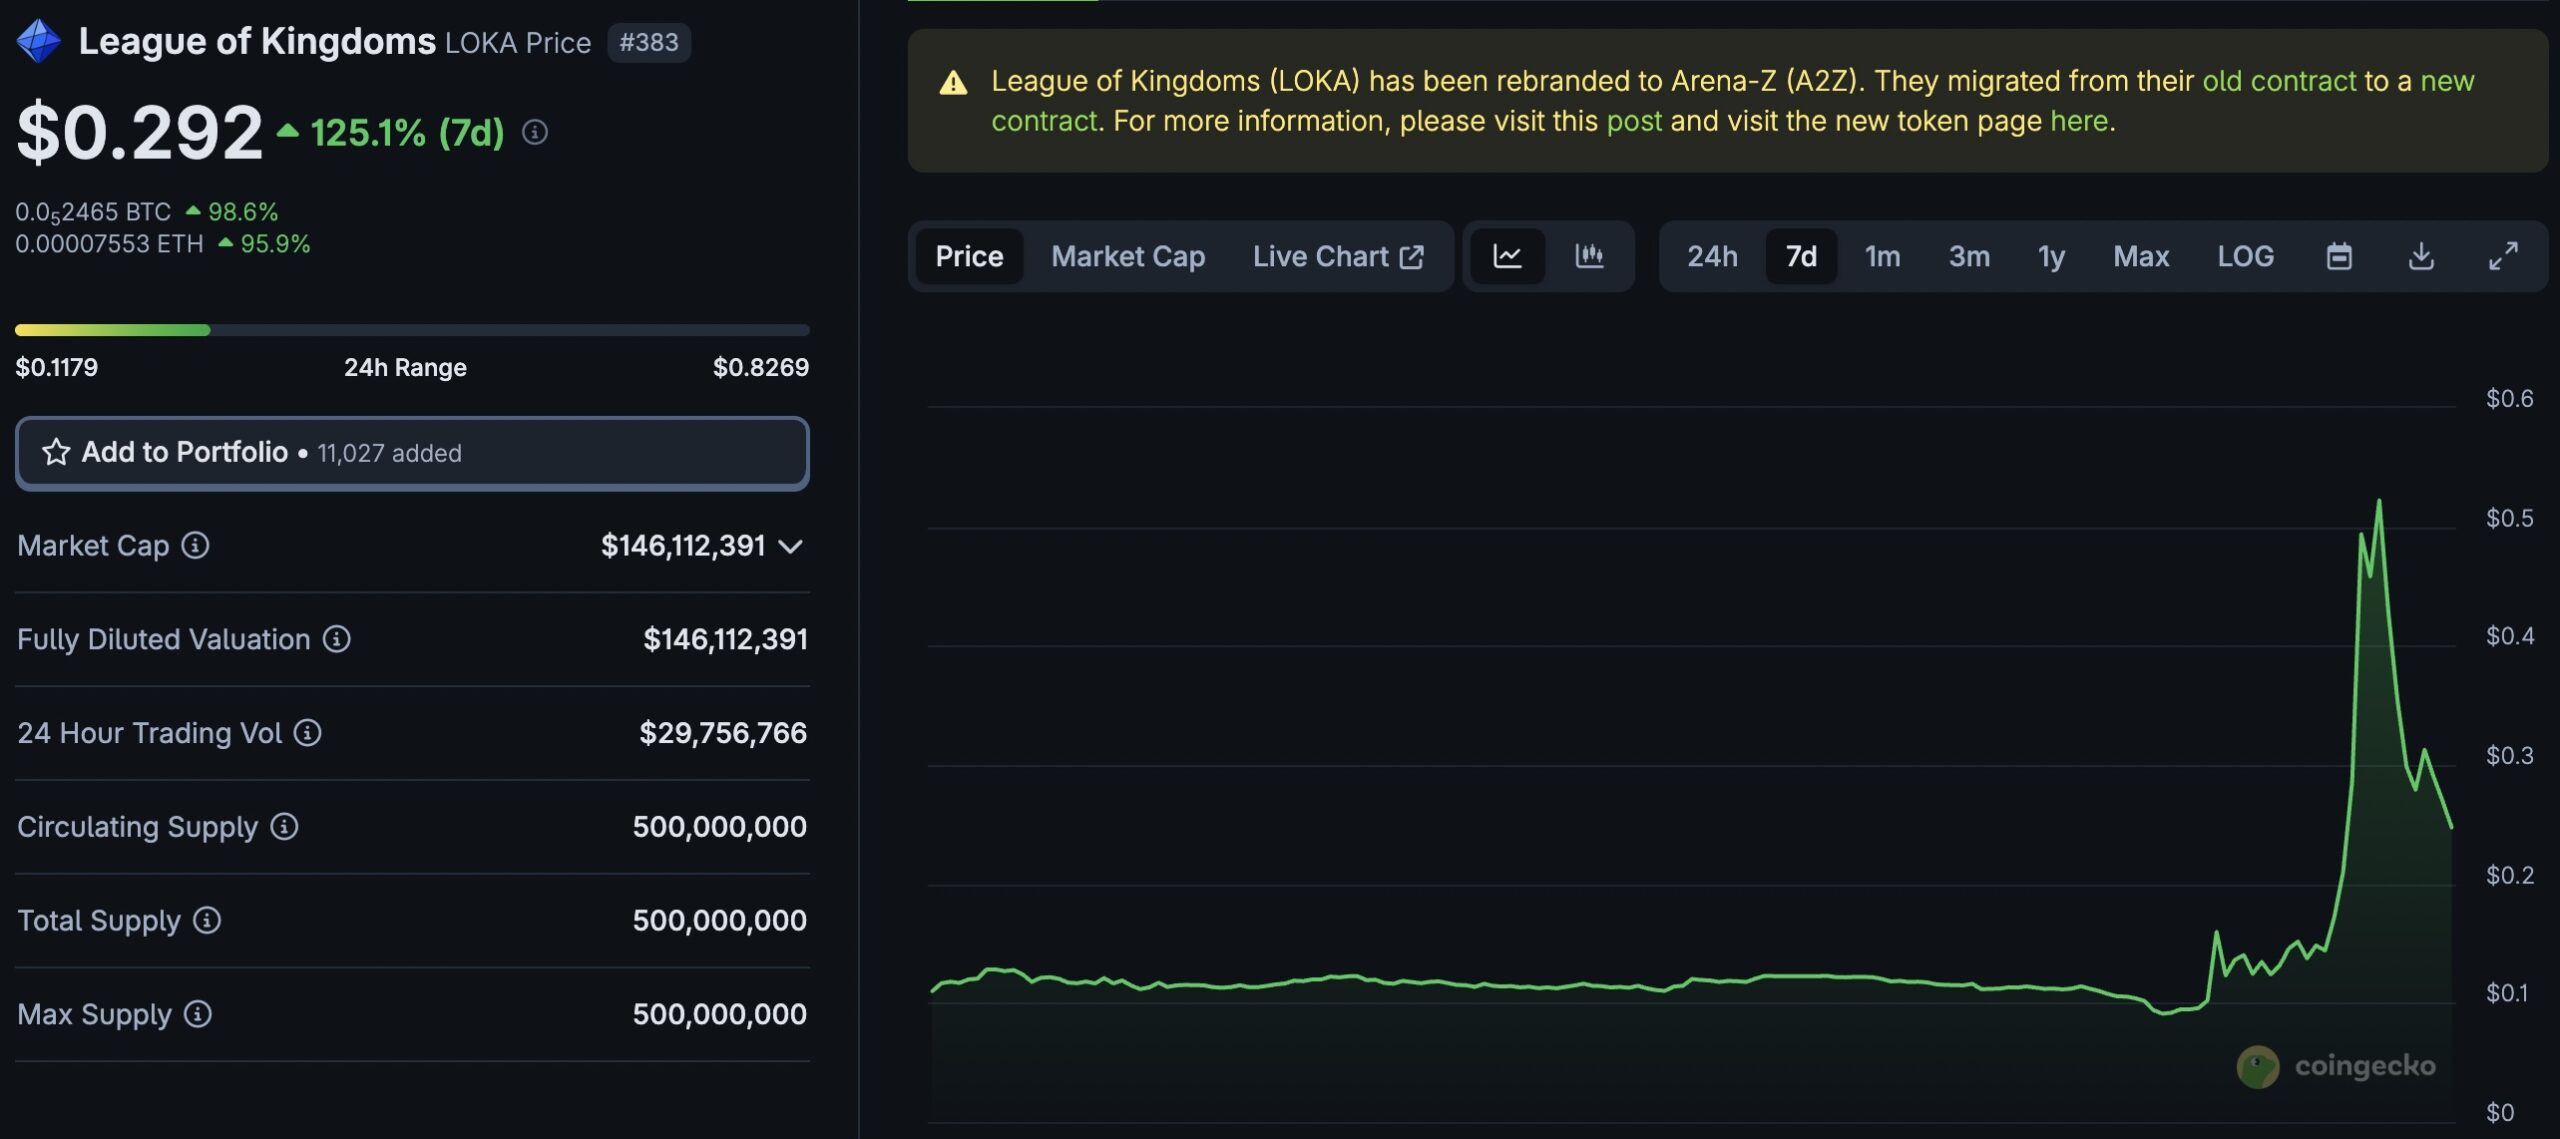
Task: Click the warning triangle icon in banner
Action: click(953, 83)
